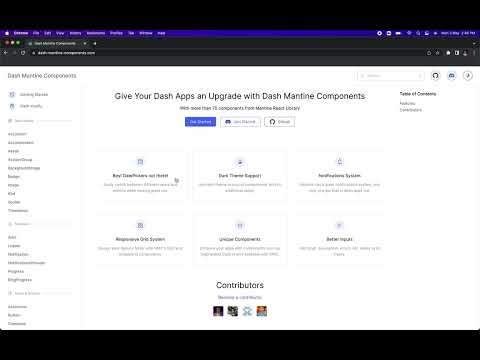Open the GitHub icon in page header

click(x=435, y=76)
